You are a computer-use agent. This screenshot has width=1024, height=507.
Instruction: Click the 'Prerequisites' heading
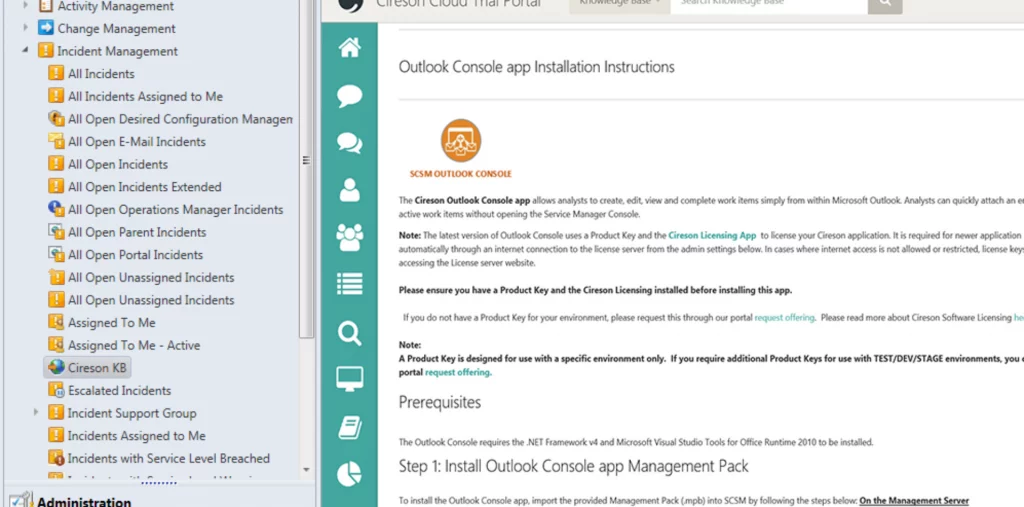pyautogui.click(x=440, y=402)
